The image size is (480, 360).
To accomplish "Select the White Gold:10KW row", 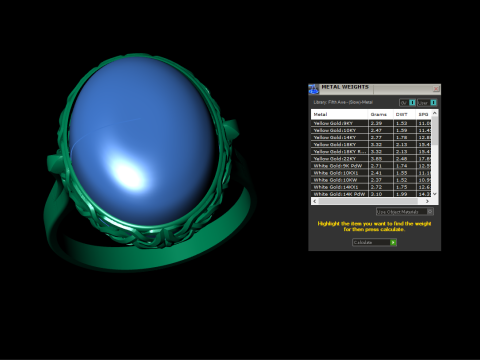I will pyautogui.click(x=371, y=180).
